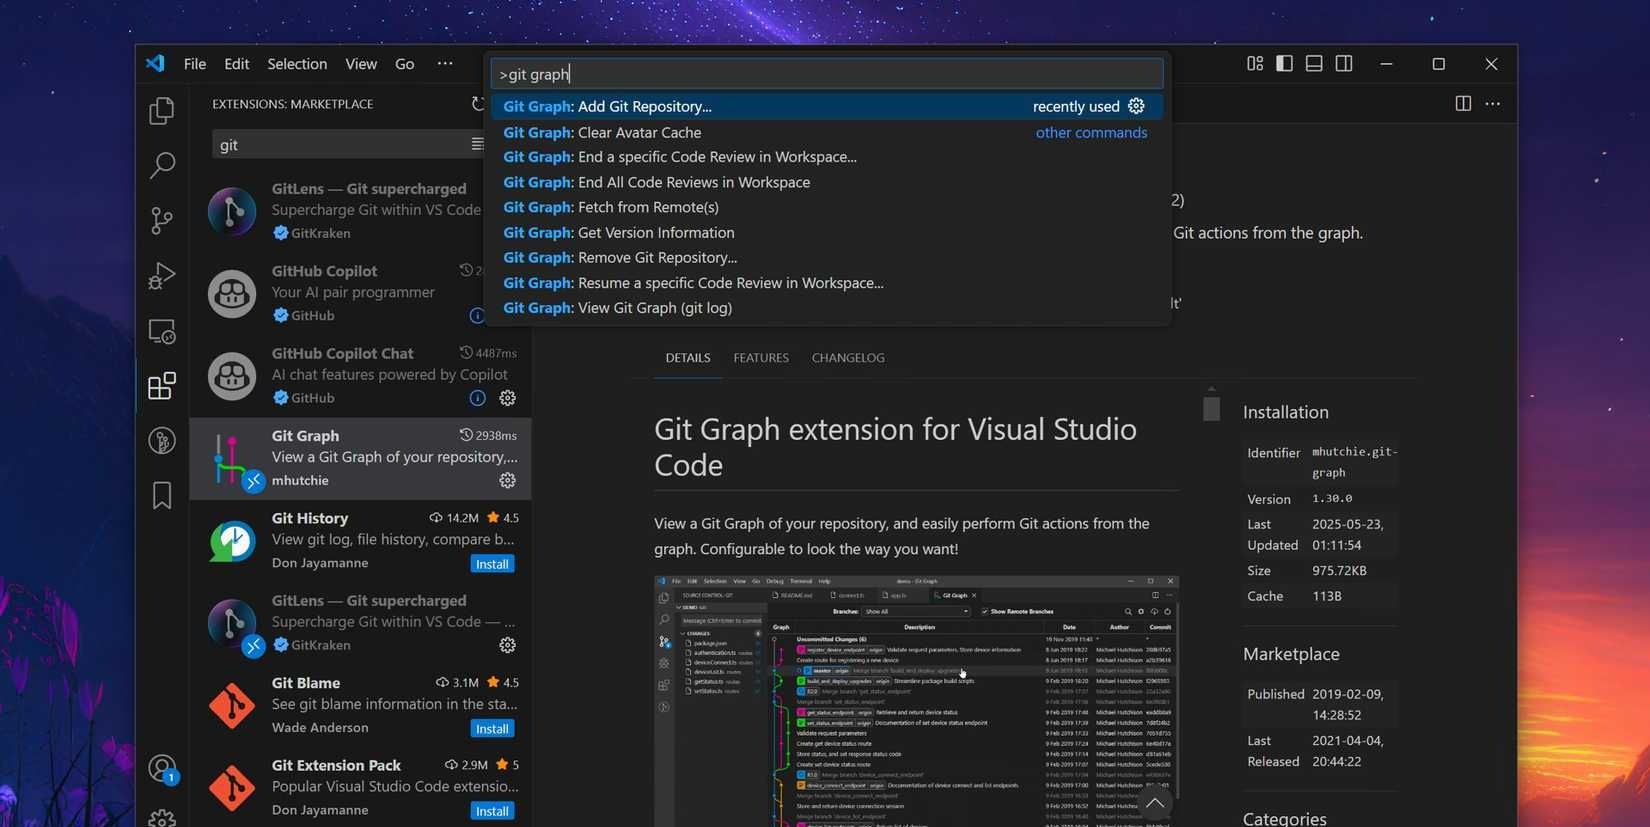Select the Git History extension entry

click(360, 541)
